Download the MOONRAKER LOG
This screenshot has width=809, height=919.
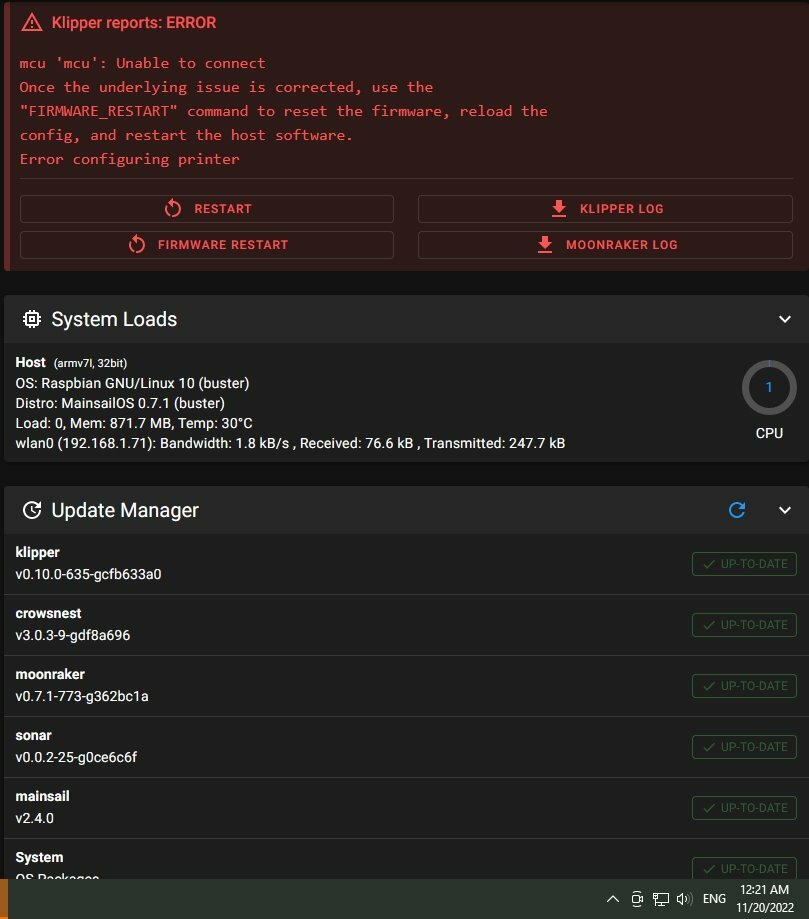605,244
